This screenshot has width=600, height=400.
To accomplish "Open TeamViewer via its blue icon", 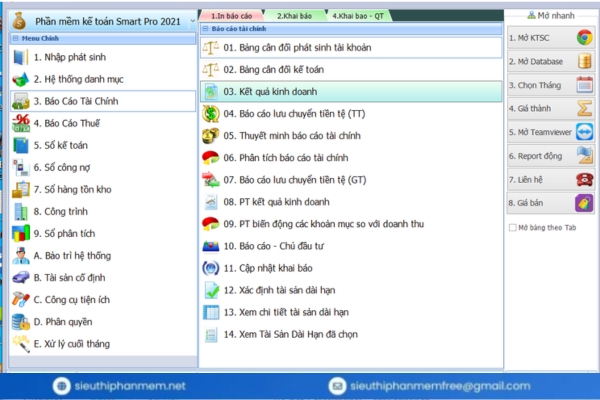I will 584,132.
